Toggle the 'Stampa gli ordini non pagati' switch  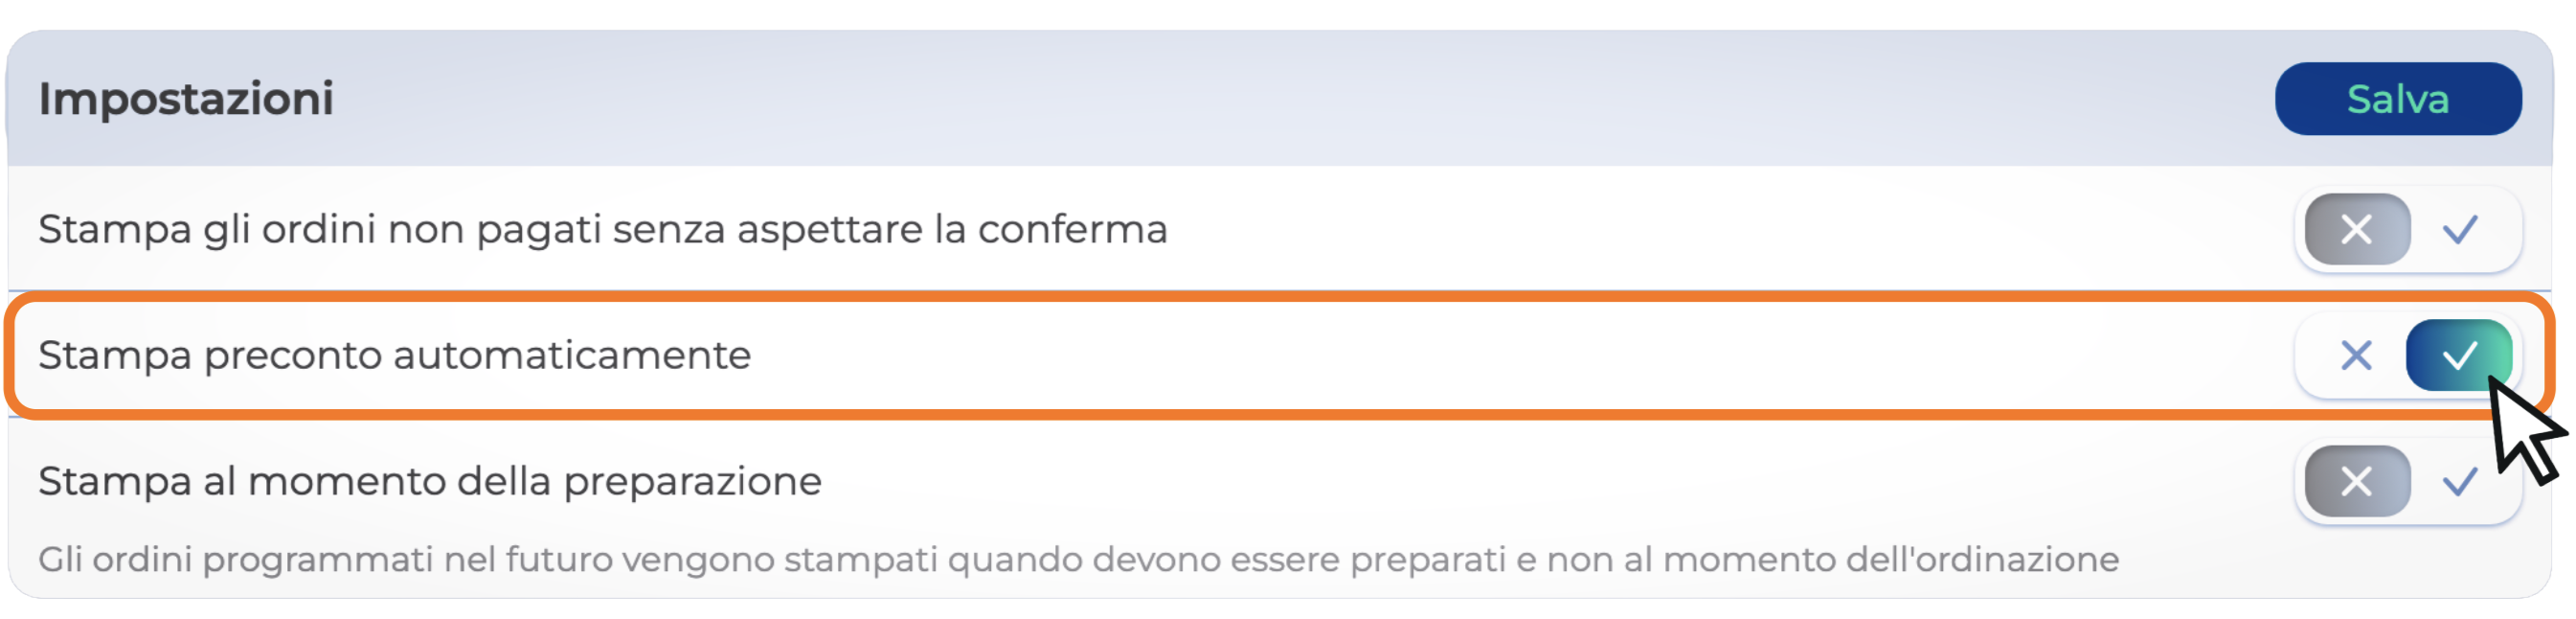click(2407, 230)
